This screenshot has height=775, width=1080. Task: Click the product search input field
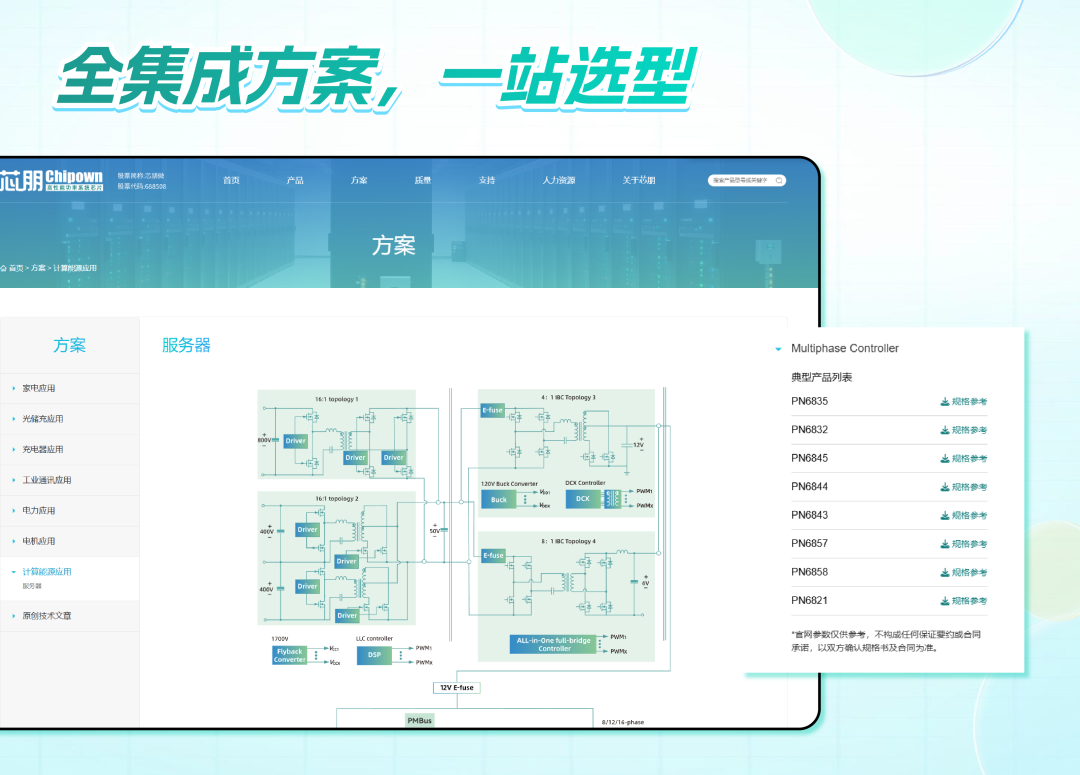(740, 181)
